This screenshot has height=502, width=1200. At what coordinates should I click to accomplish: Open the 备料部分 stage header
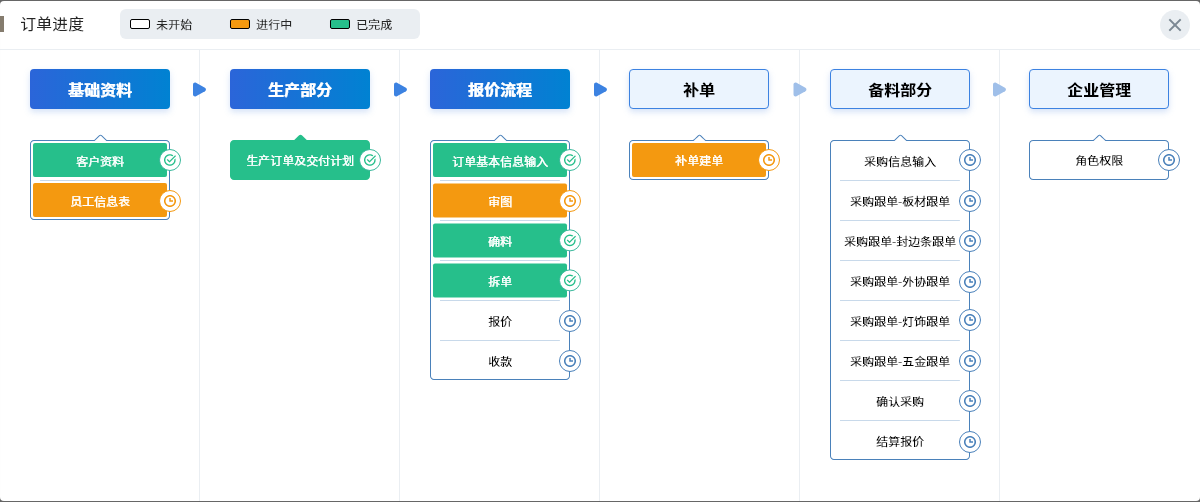point(900,89)
